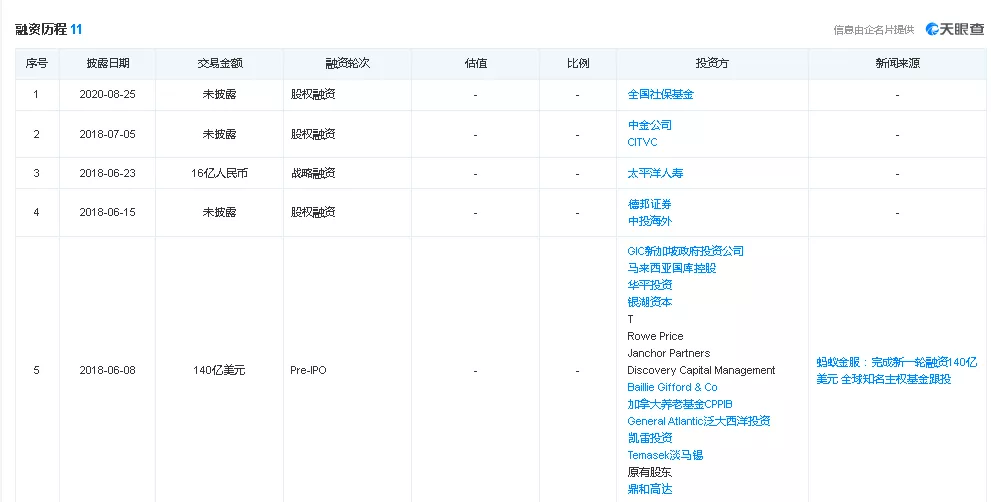Open the 蚂蚁金服 140亿美元 financing news article

point(896,370)
